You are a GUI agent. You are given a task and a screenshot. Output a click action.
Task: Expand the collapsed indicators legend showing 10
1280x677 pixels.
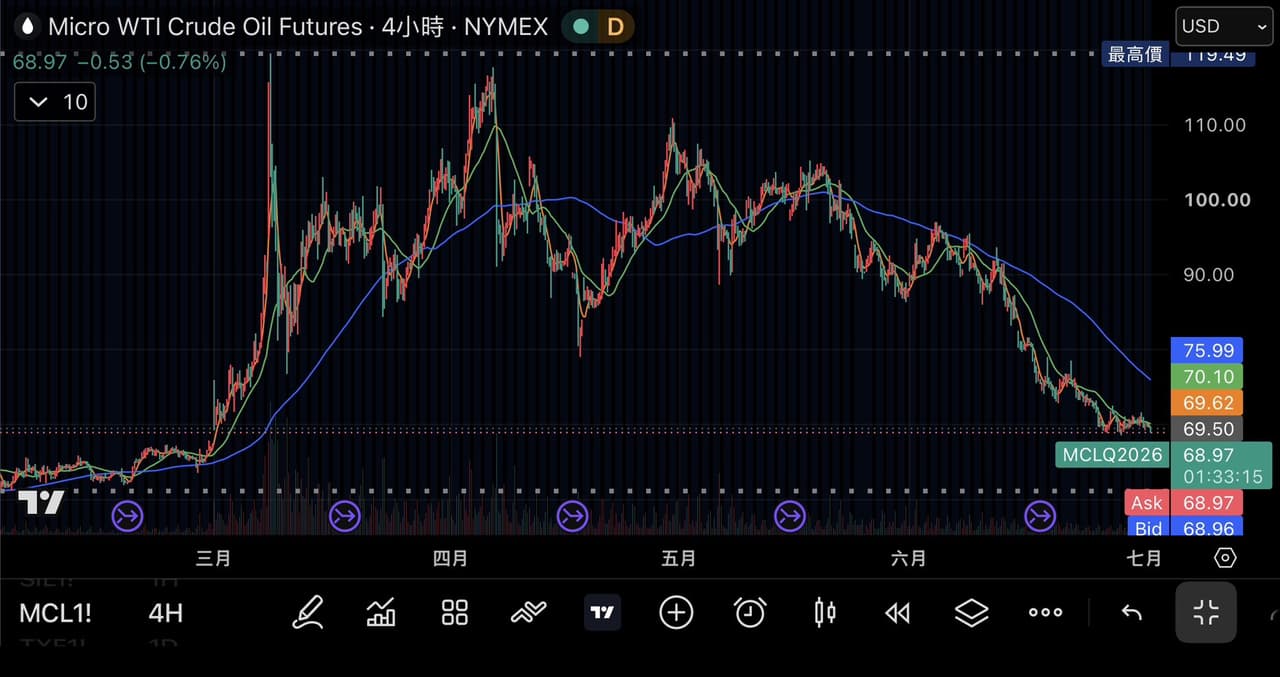pyautogui.click(x=55, y=102)
